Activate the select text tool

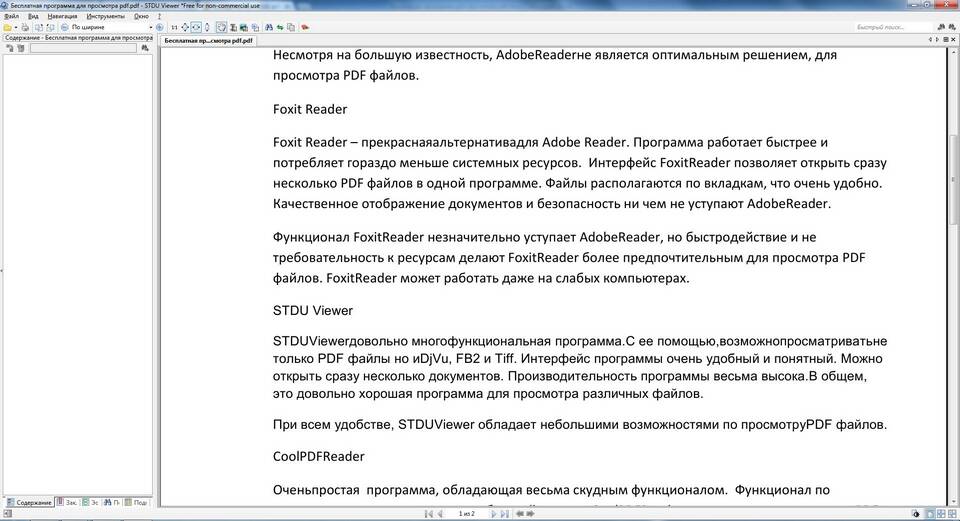tap(233, 28)
